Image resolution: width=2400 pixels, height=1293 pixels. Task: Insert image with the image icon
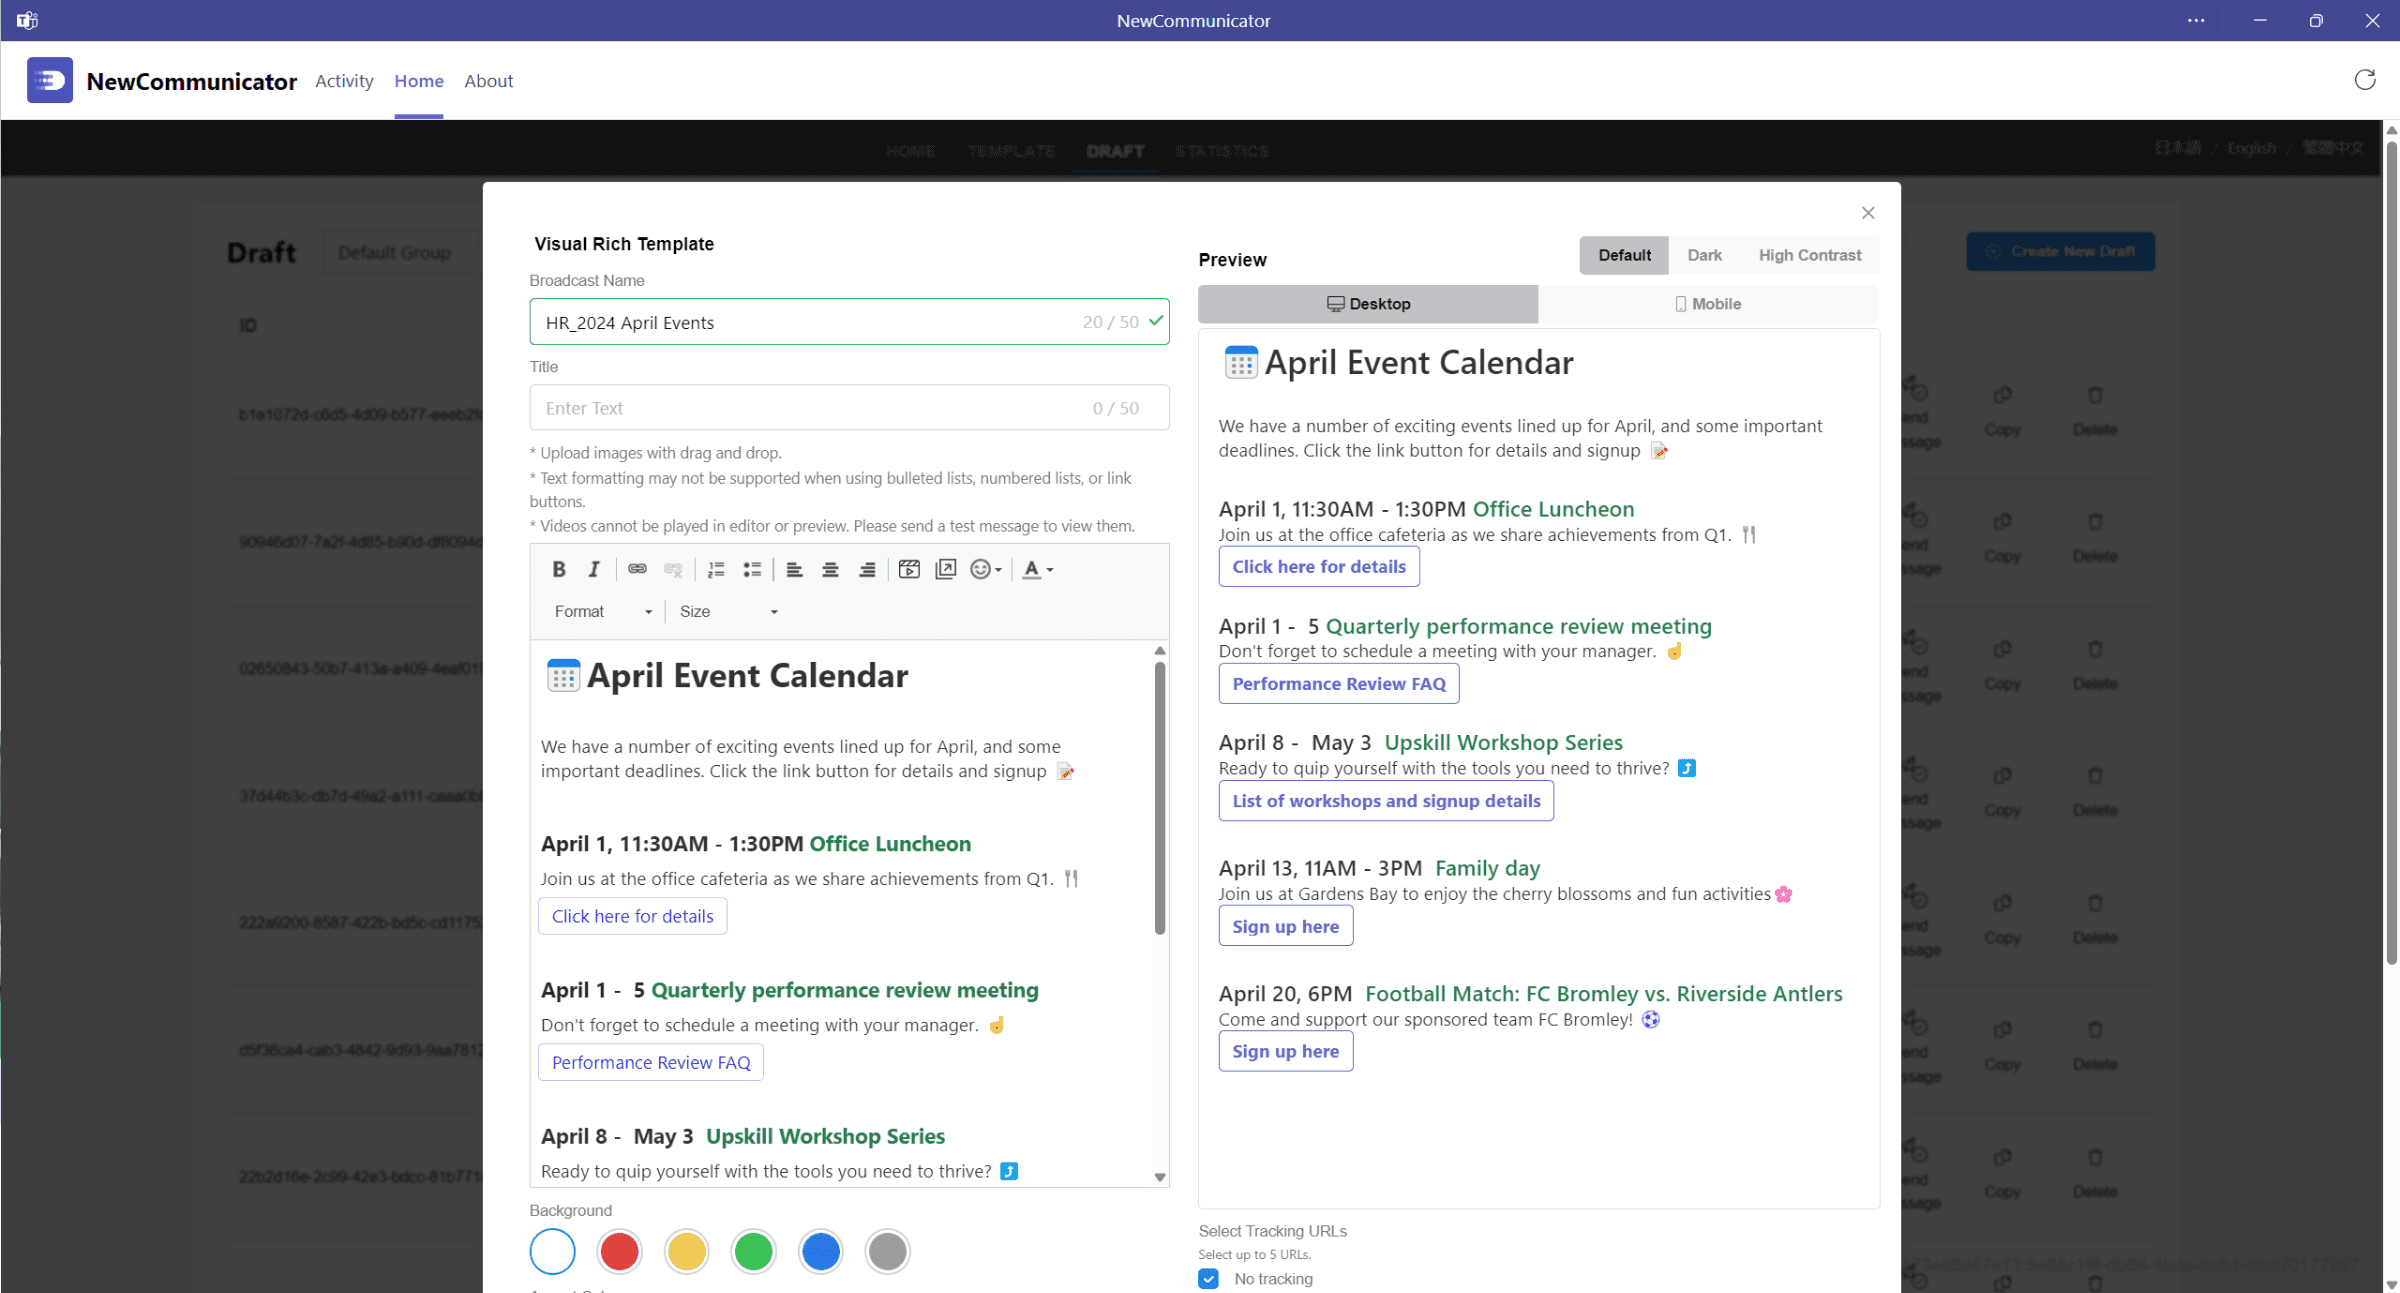click(945, 569)
